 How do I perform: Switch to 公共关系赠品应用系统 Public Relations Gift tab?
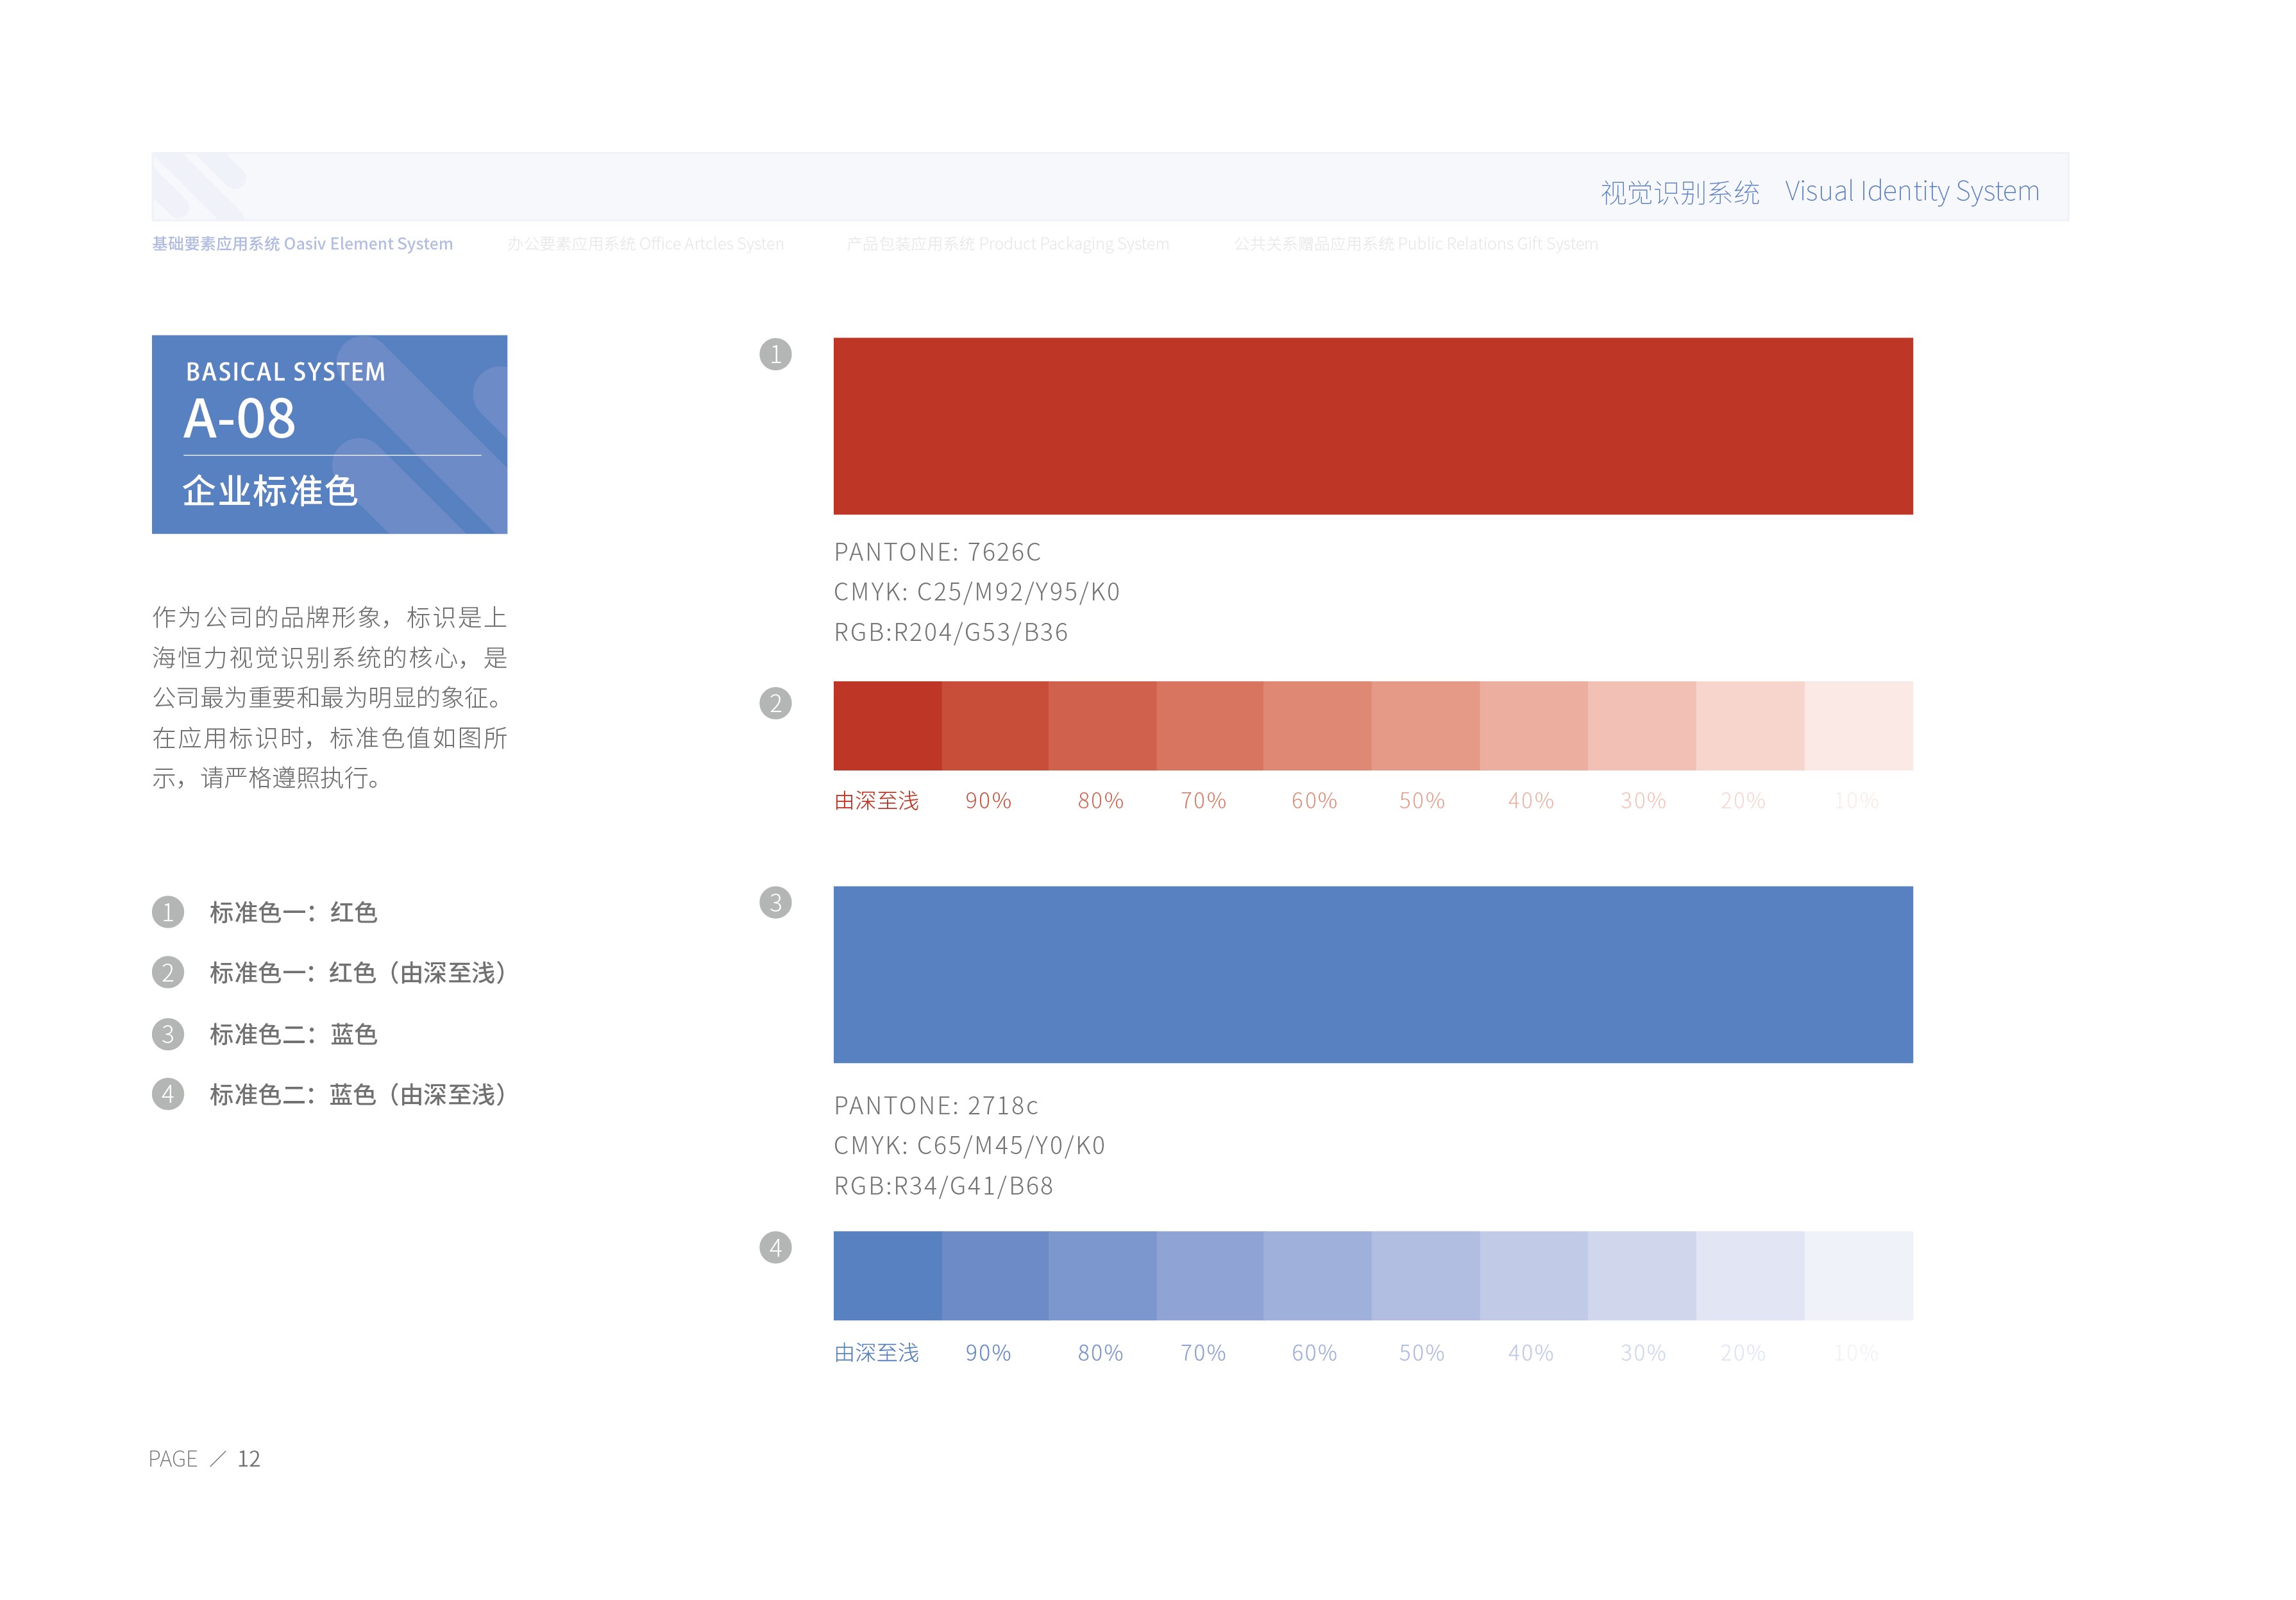(1416, 244)
